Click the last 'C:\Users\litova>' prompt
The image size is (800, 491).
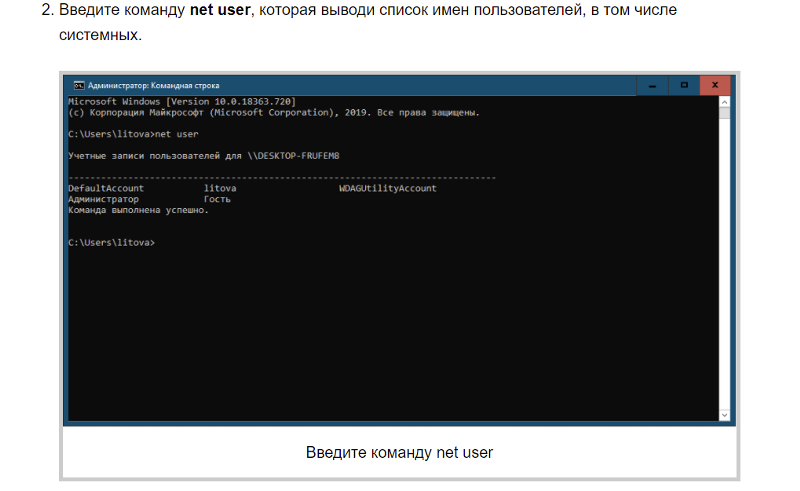pyautogui.click(x=112, y=242)
